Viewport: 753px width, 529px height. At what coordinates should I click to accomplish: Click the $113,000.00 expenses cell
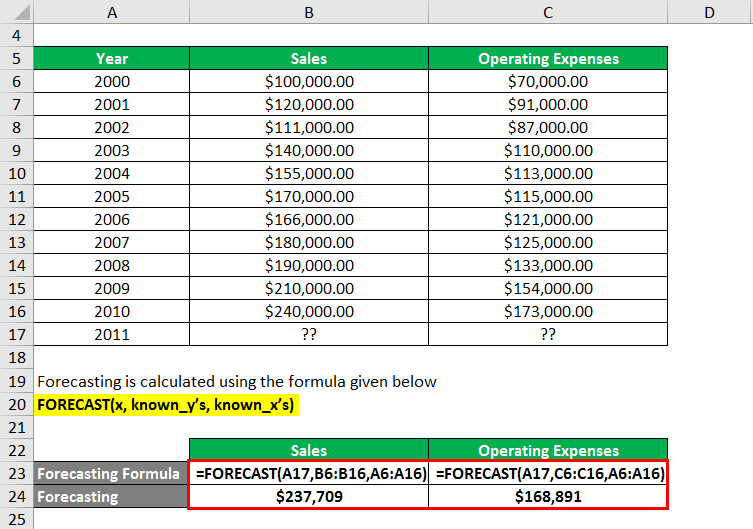[548, 173]
